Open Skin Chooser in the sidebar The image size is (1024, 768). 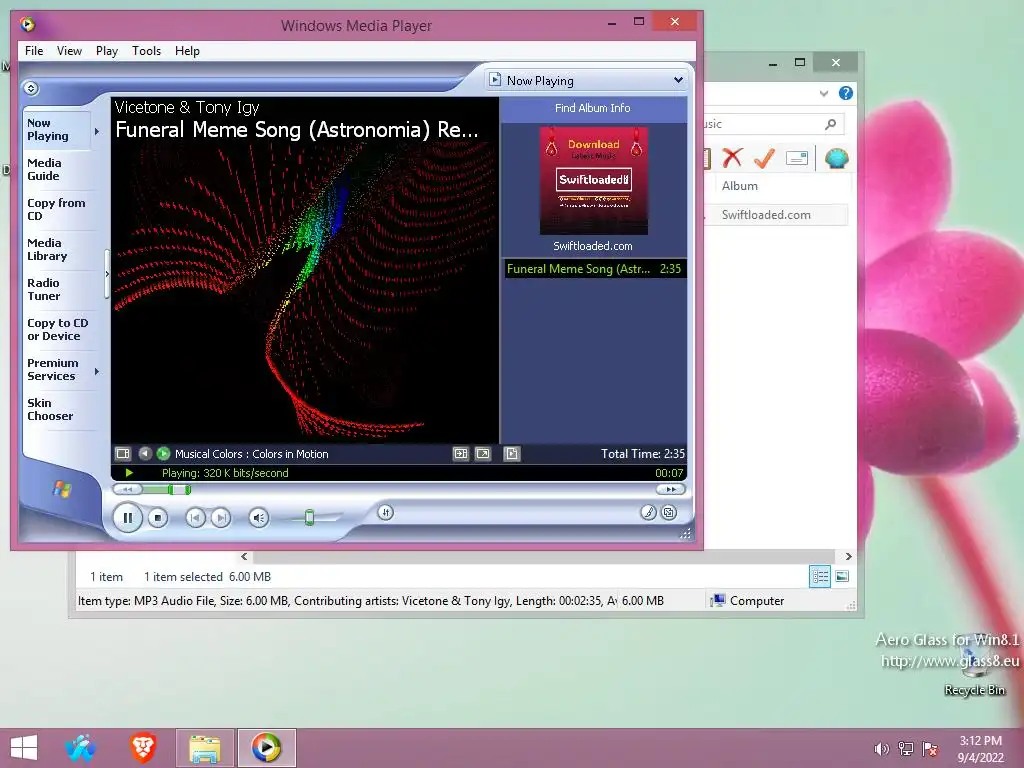(57, 409)
